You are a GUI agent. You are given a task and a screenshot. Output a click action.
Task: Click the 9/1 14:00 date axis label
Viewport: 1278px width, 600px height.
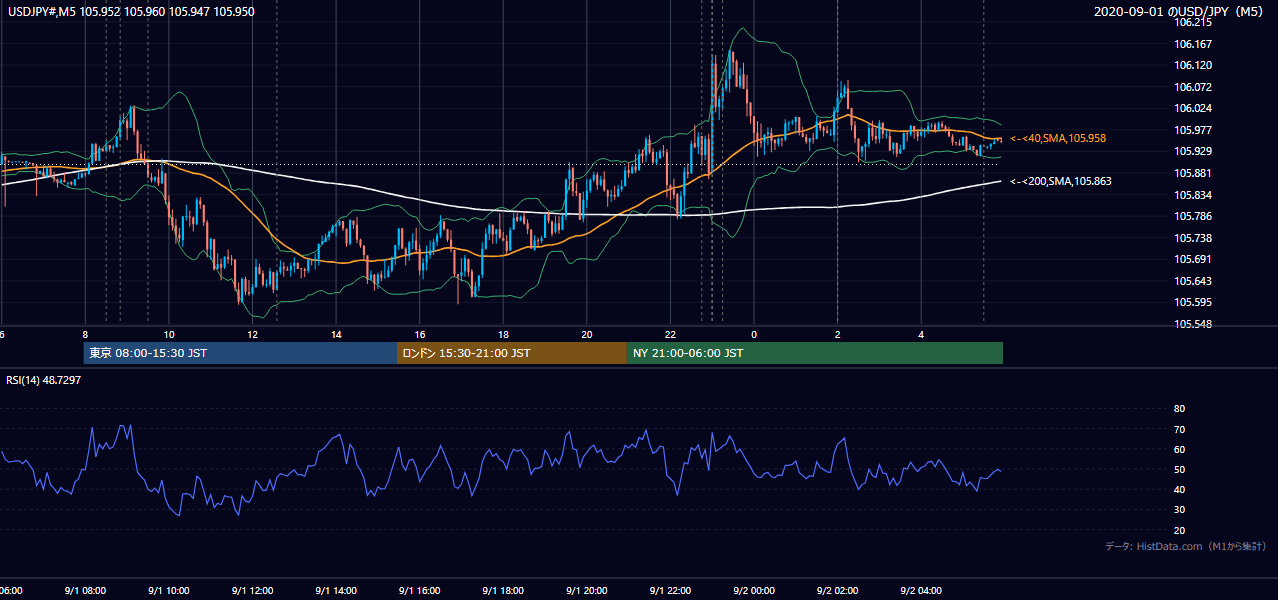[336, 591]
